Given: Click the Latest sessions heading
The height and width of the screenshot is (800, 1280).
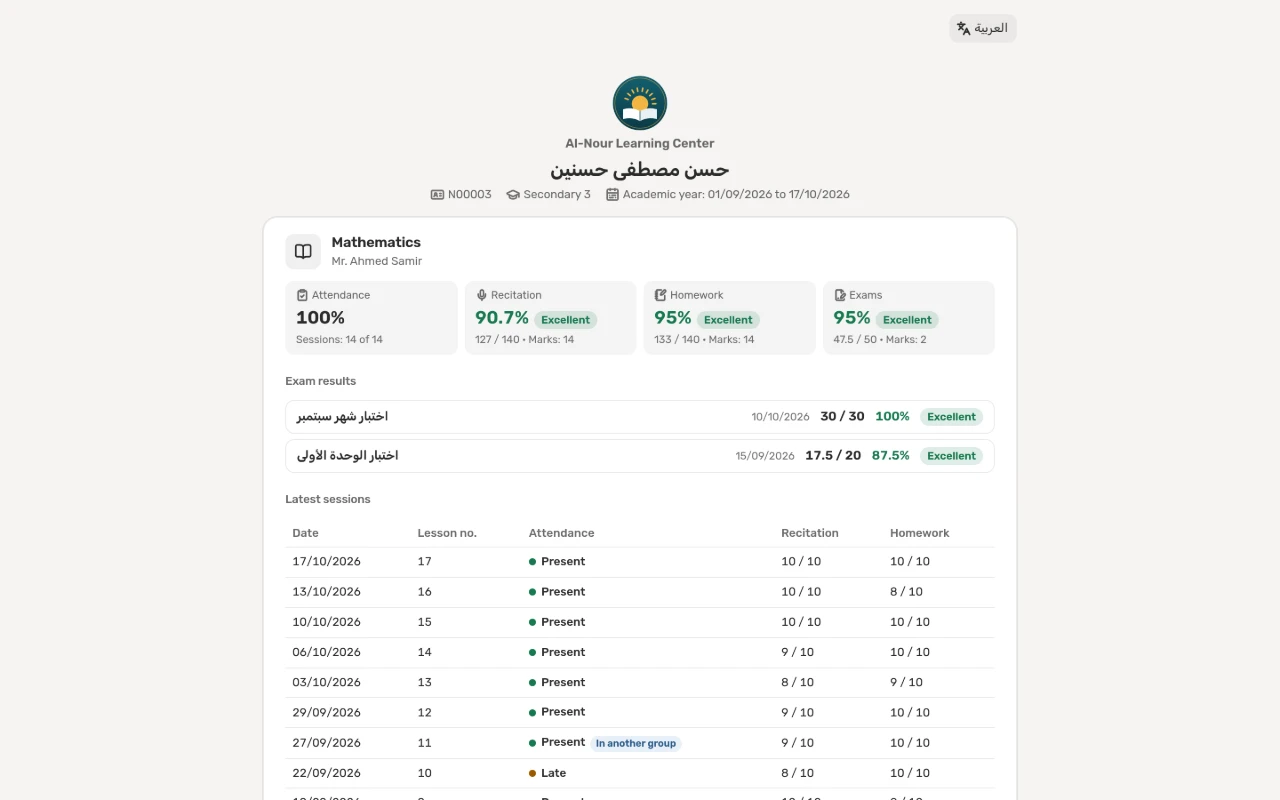Looking at the screenshot, I should 328,499.
